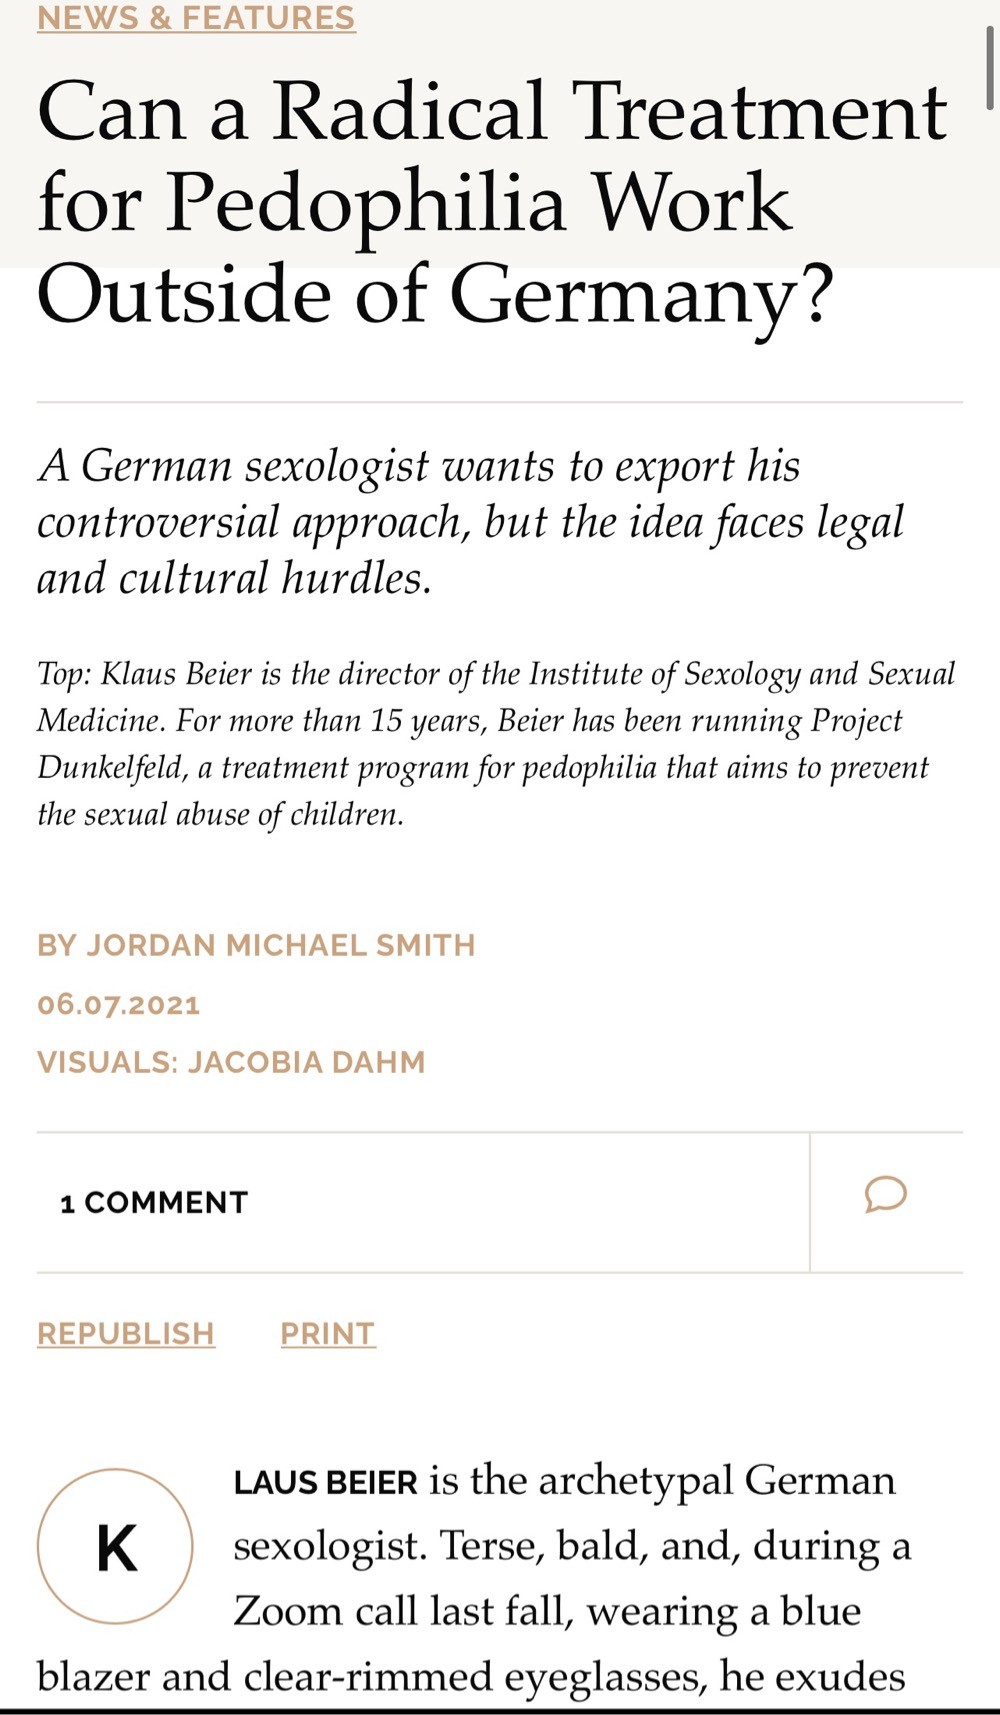Screen dimensions: 1000x1715
Task: Click the circled K drop cap
Action: [115, 1546]
